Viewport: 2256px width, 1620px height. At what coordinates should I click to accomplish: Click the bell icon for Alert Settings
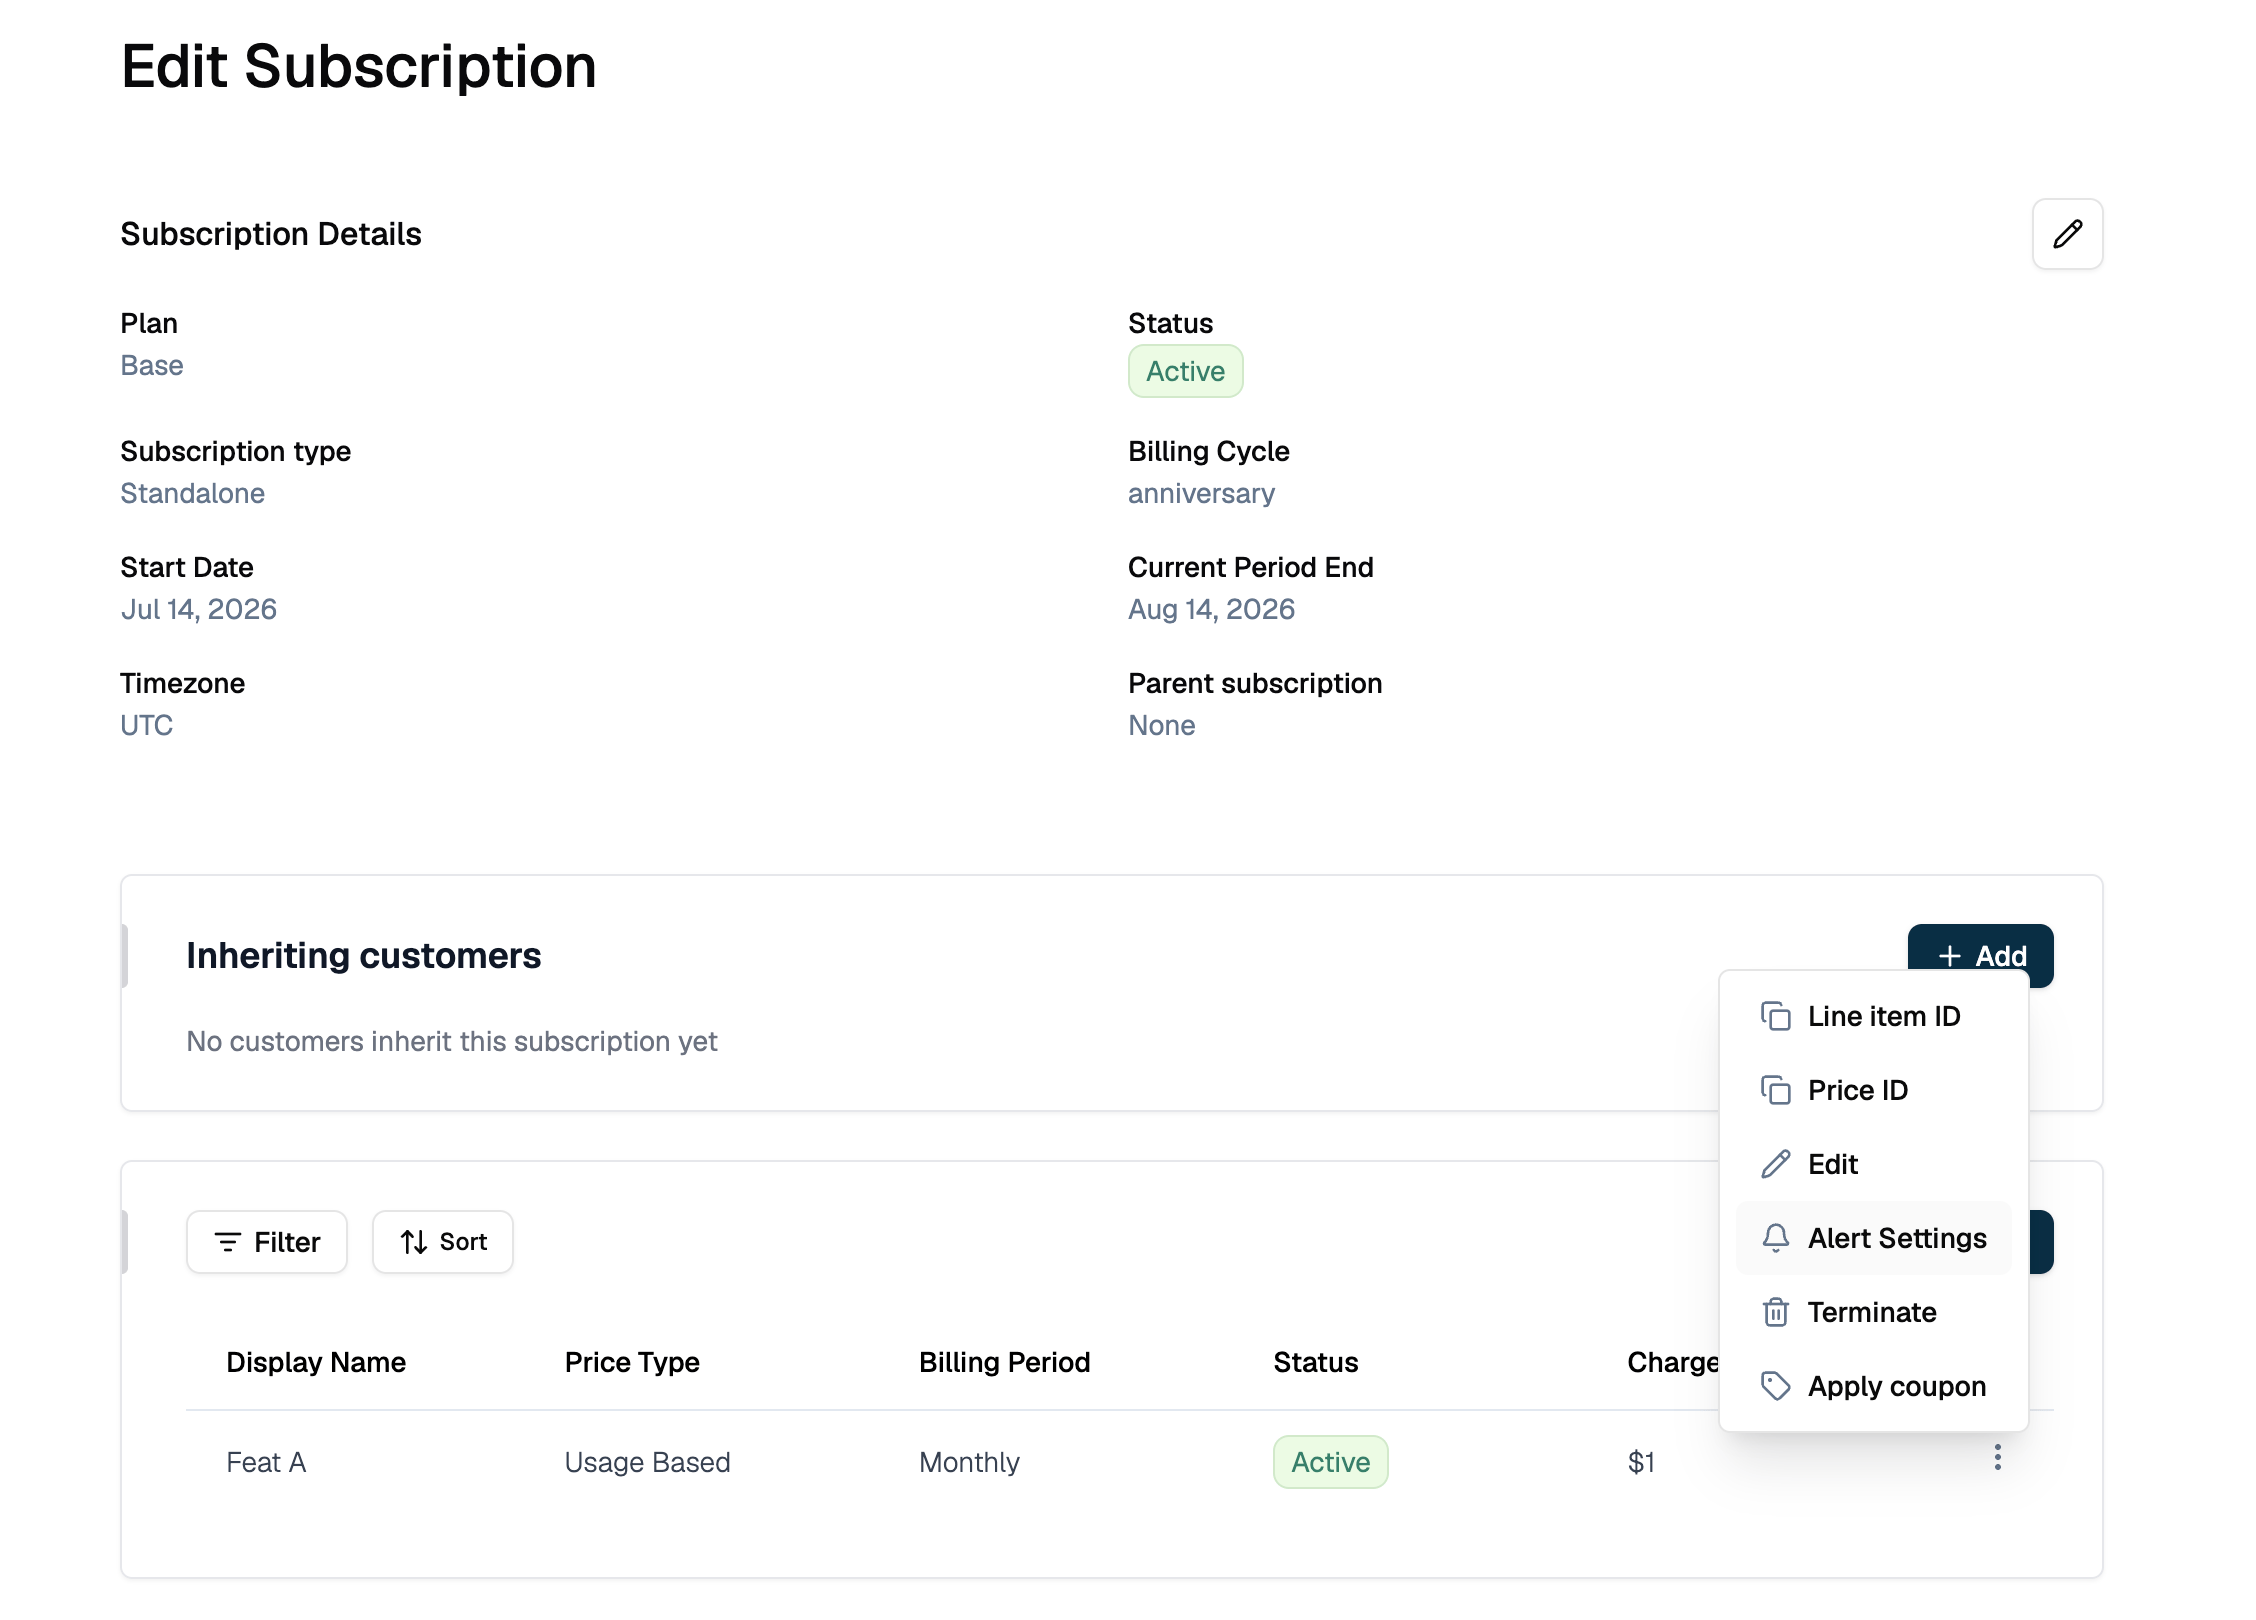(x=1775, y=1238)
